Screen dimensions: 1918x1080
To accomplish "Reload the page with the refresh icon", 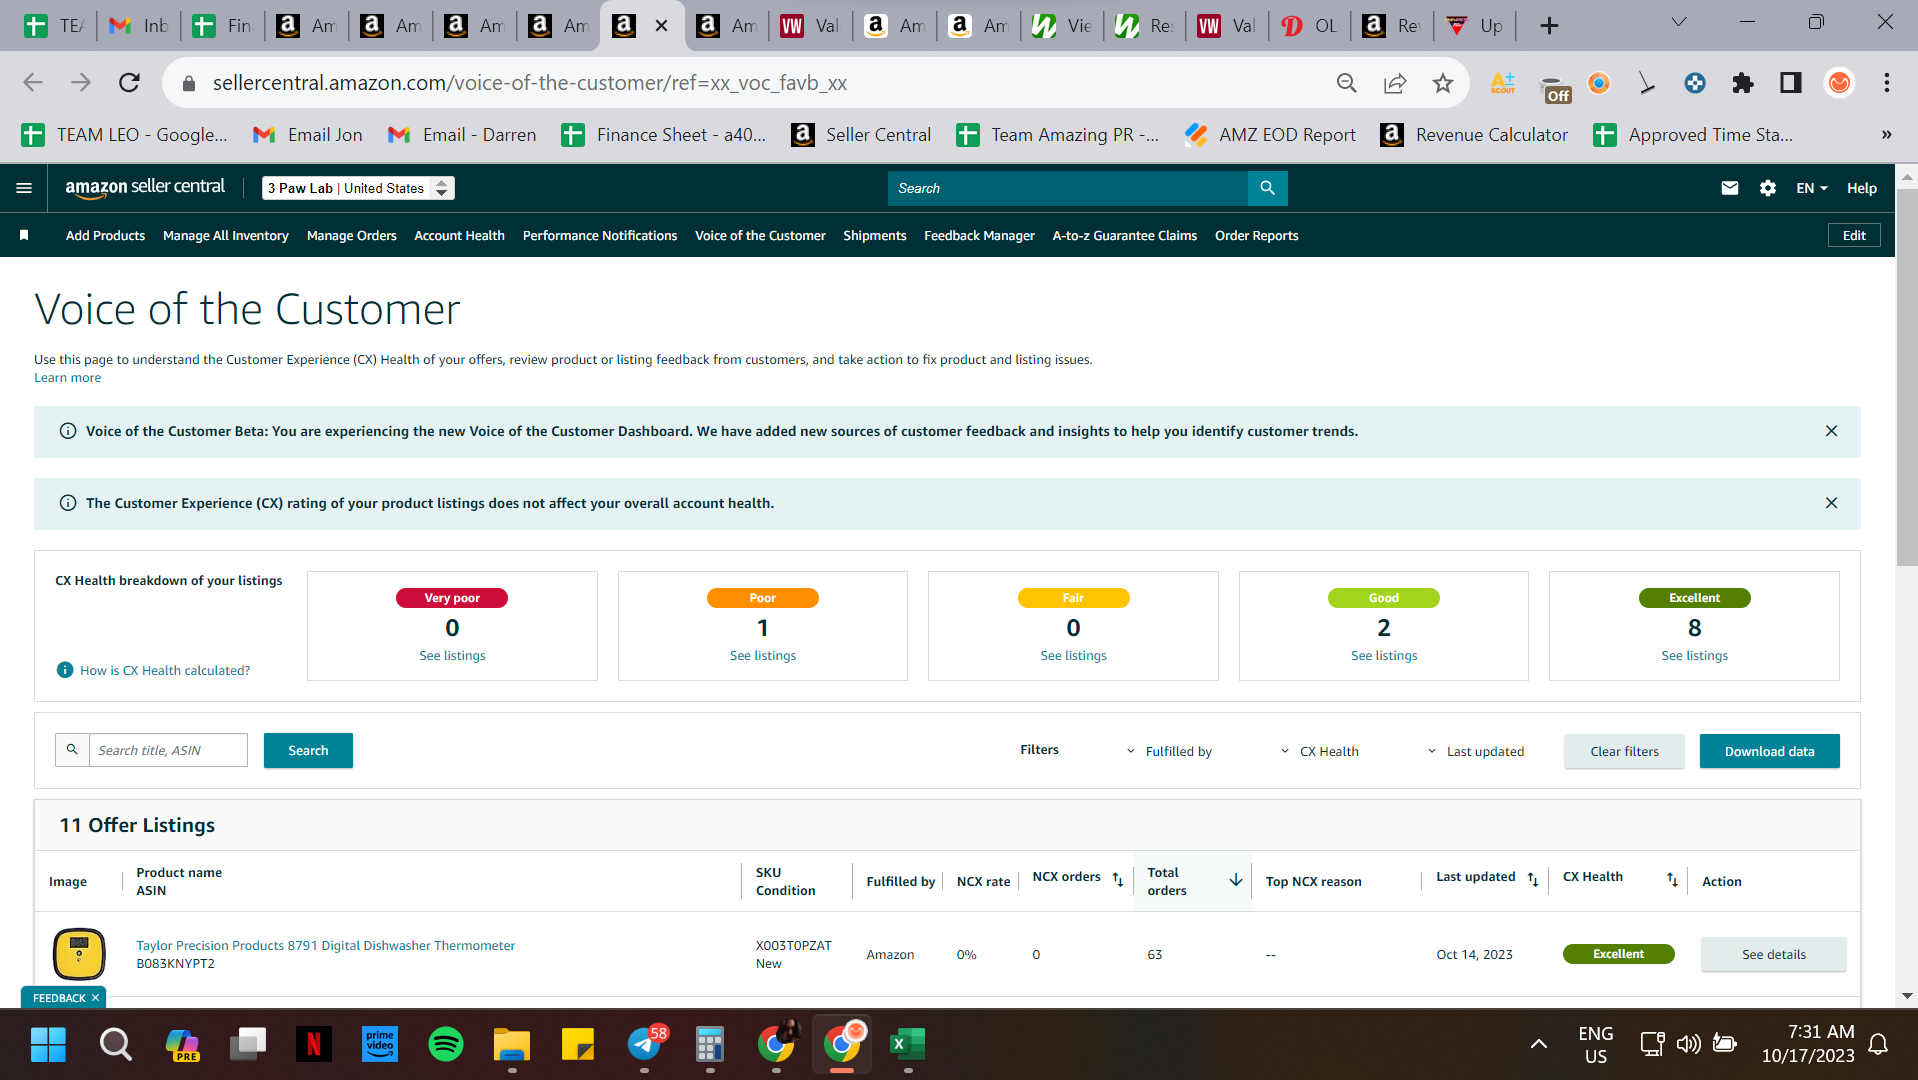I will pyautogui.click(x=129, y=83).
